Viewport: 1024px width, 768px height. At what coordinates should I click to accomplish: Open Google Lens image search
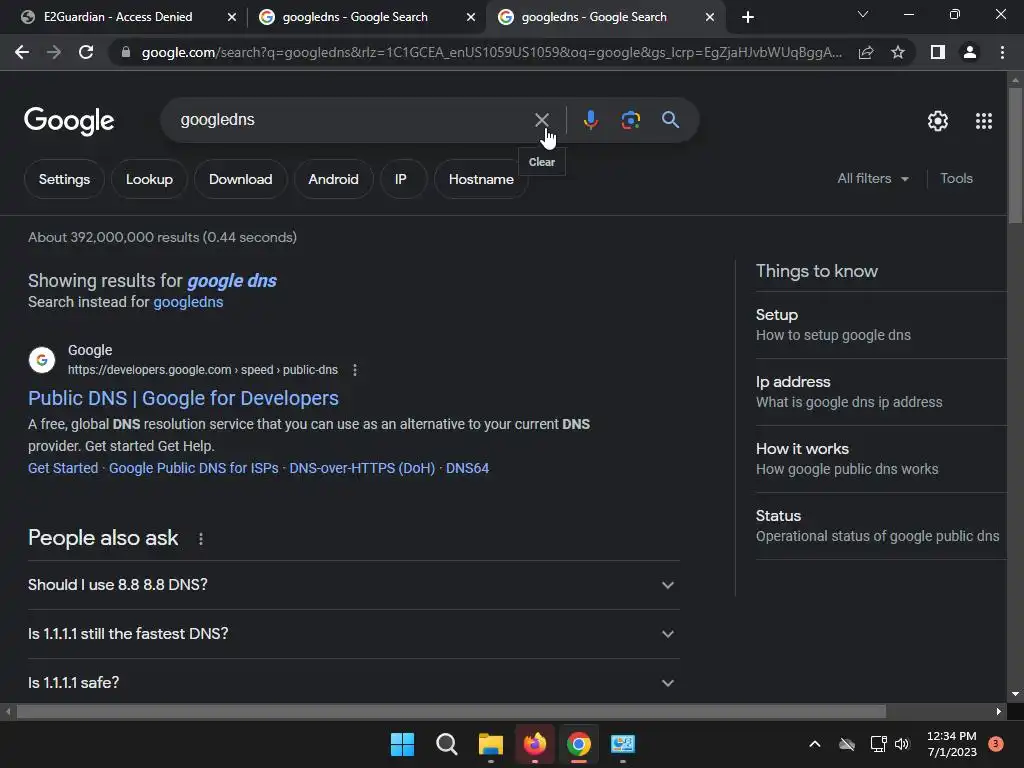[630, 120]
